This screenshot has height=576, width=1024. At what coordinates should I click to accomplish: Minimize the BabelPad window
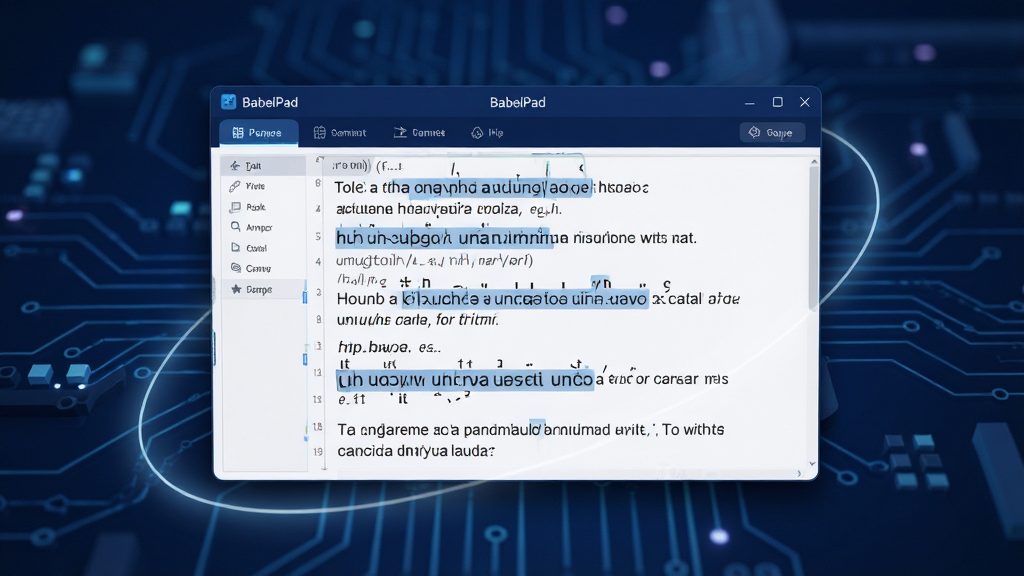(750, 103)
